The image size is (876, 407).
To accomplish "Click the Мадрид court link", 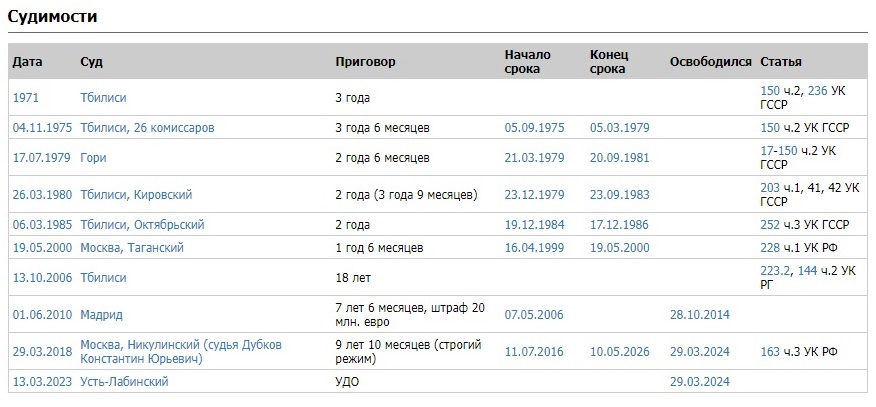I will 102,315.
